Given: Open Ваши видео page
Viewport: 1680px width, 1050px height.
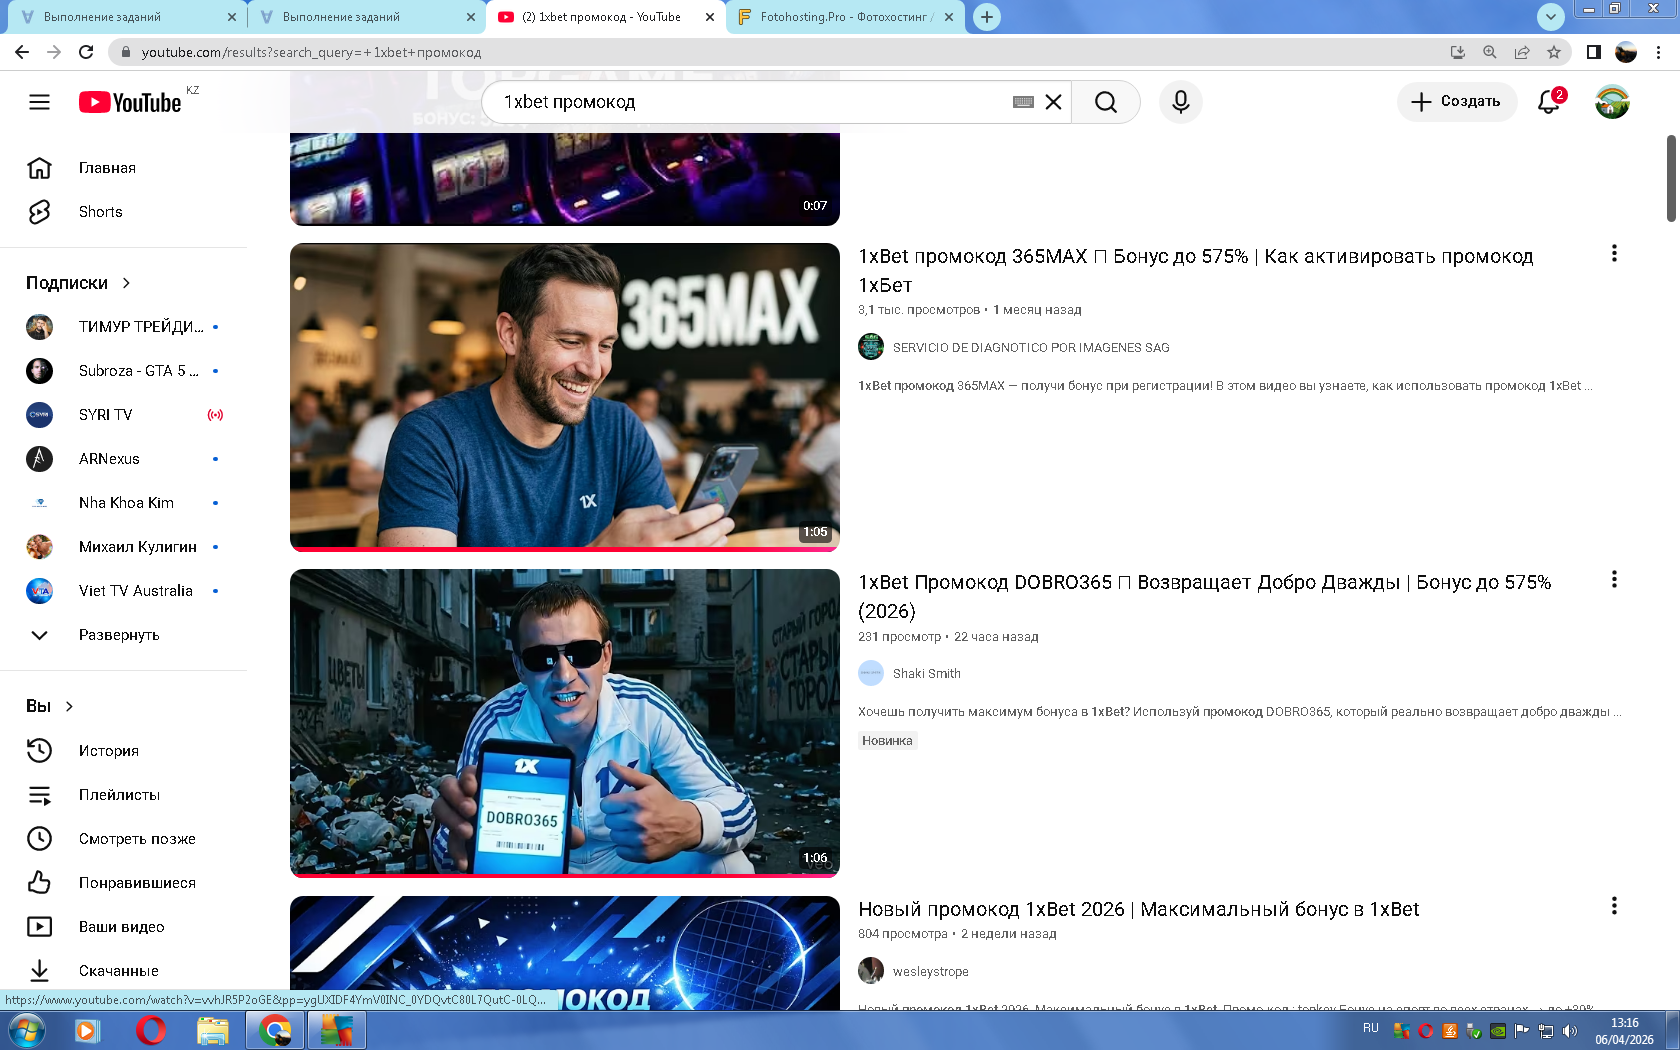Looking at the screenshot, I should coord(123,927).
